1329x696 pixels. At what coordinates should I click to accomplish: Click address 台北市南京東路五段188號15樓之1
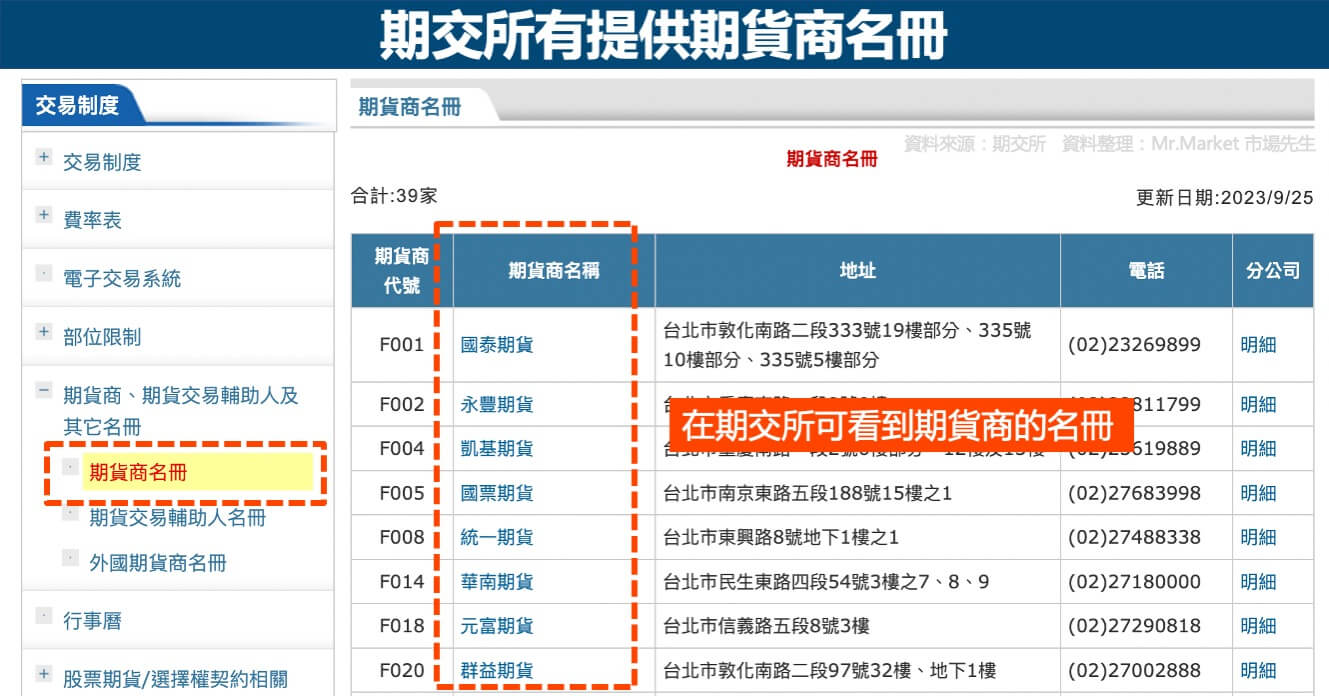point(808,493)
